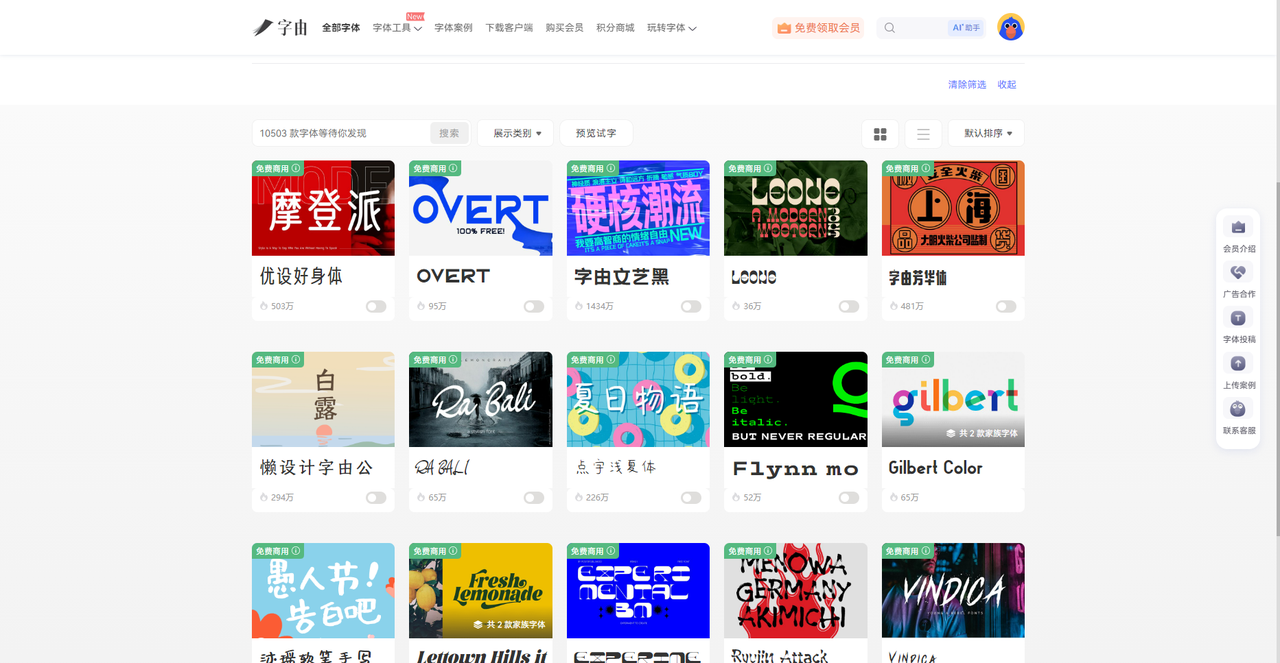Open 会员介绍 sidebar icon

pos(1238,228)
